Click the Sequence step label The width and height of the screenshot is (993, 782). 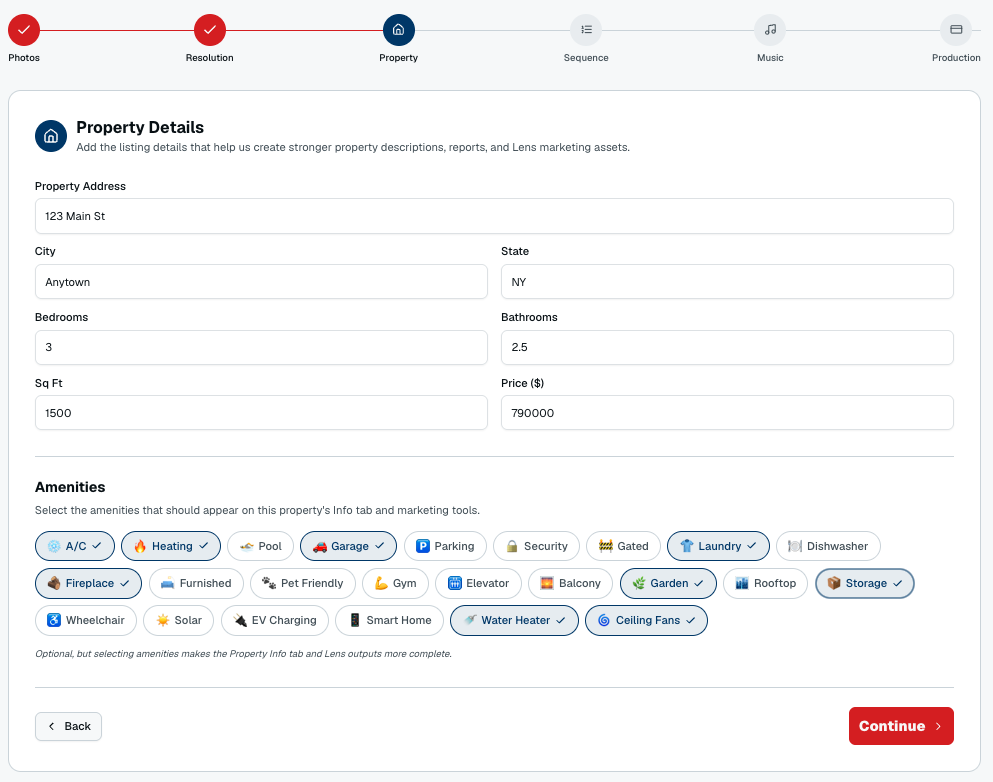(586, 58)
